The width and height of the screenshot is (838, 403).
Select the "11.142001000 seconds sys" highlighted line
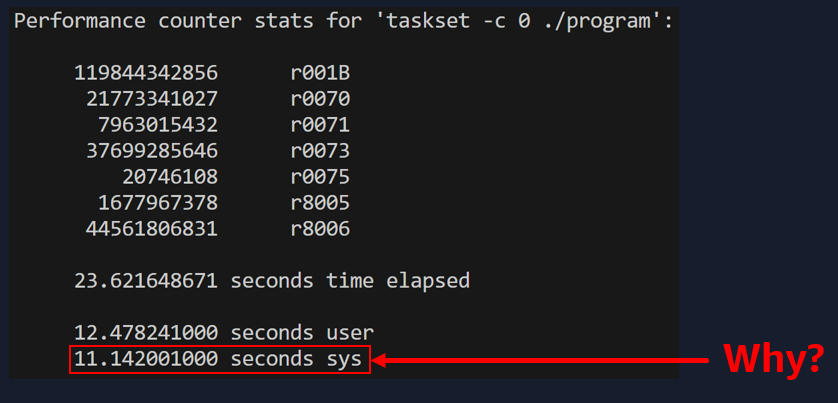pyautogui.click(x=220, y=360)
